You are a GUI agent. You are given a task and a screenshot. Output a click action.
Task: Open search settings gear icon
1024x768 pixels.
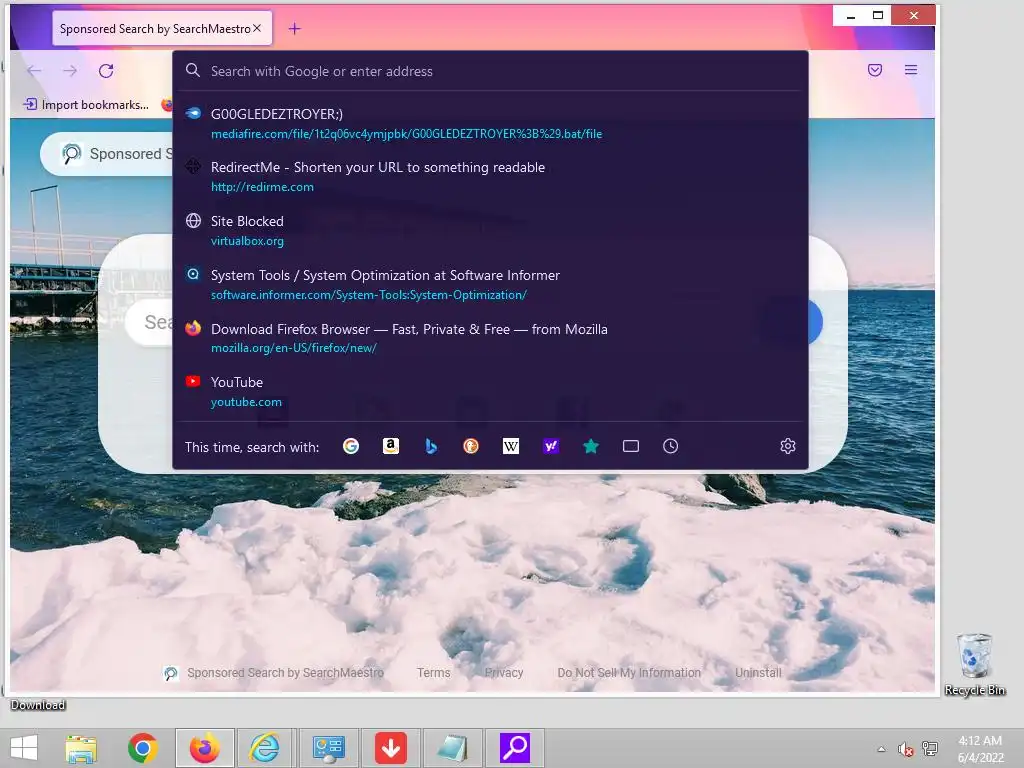[x=788, y=446]
